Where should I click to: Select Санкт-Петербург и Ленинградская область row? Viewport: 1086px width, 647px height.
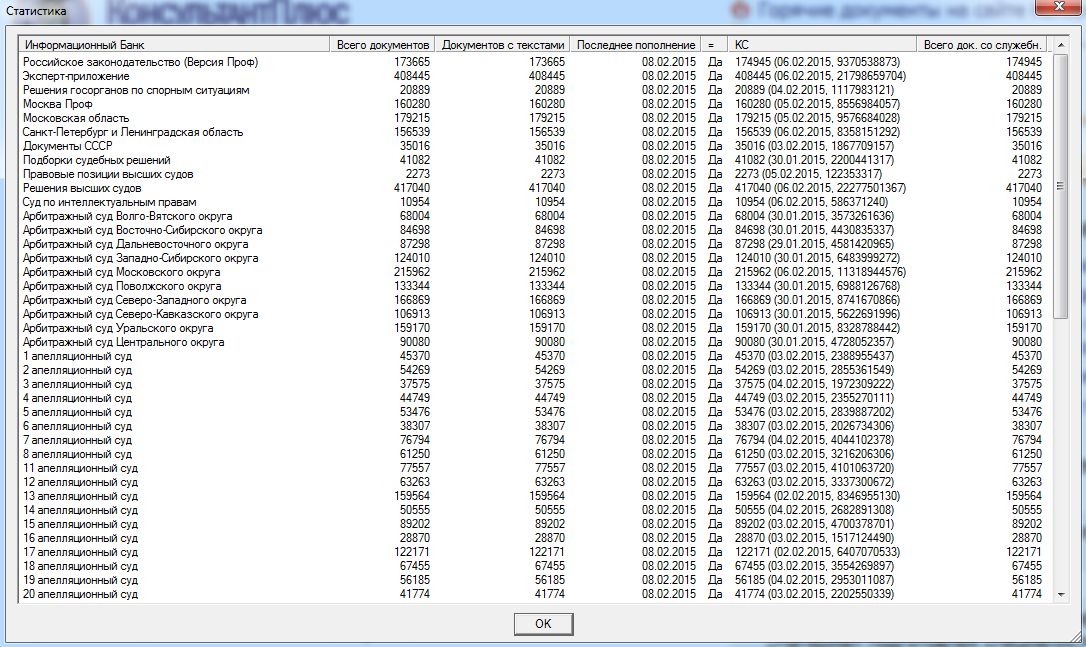click(533, 132)
